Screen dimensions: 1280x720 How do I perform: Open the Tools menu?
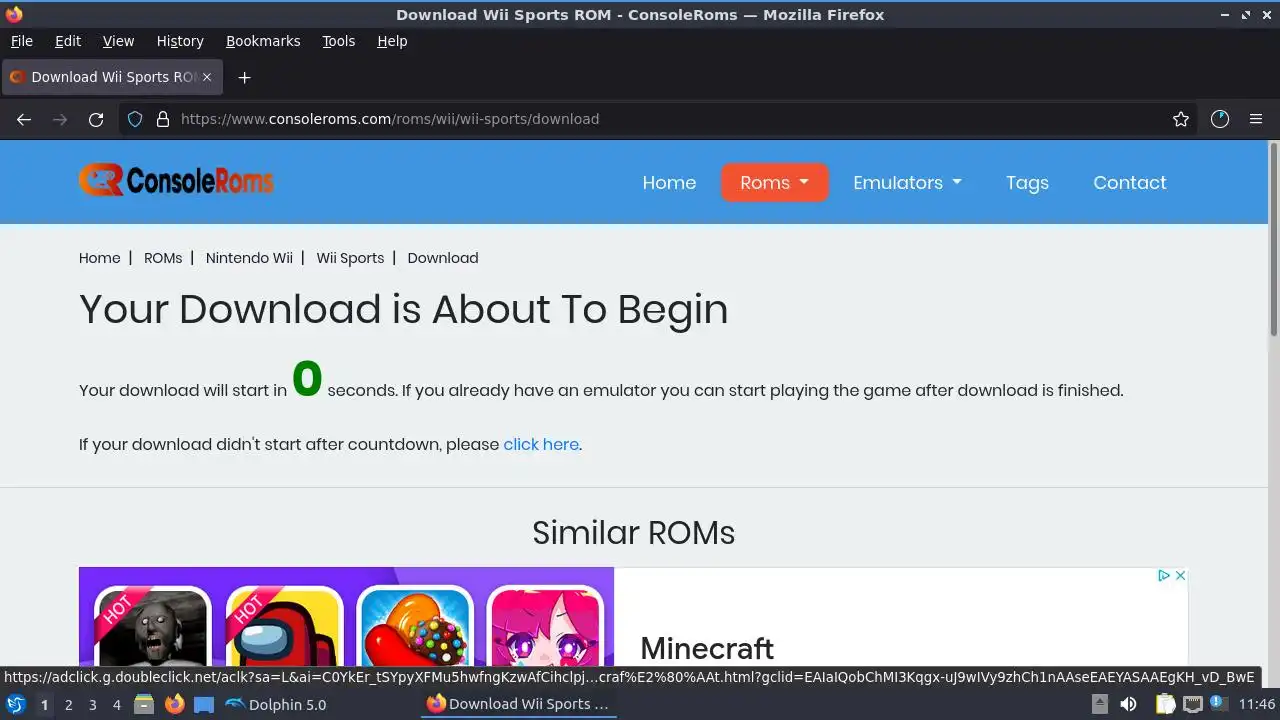(x=338, y=41)
